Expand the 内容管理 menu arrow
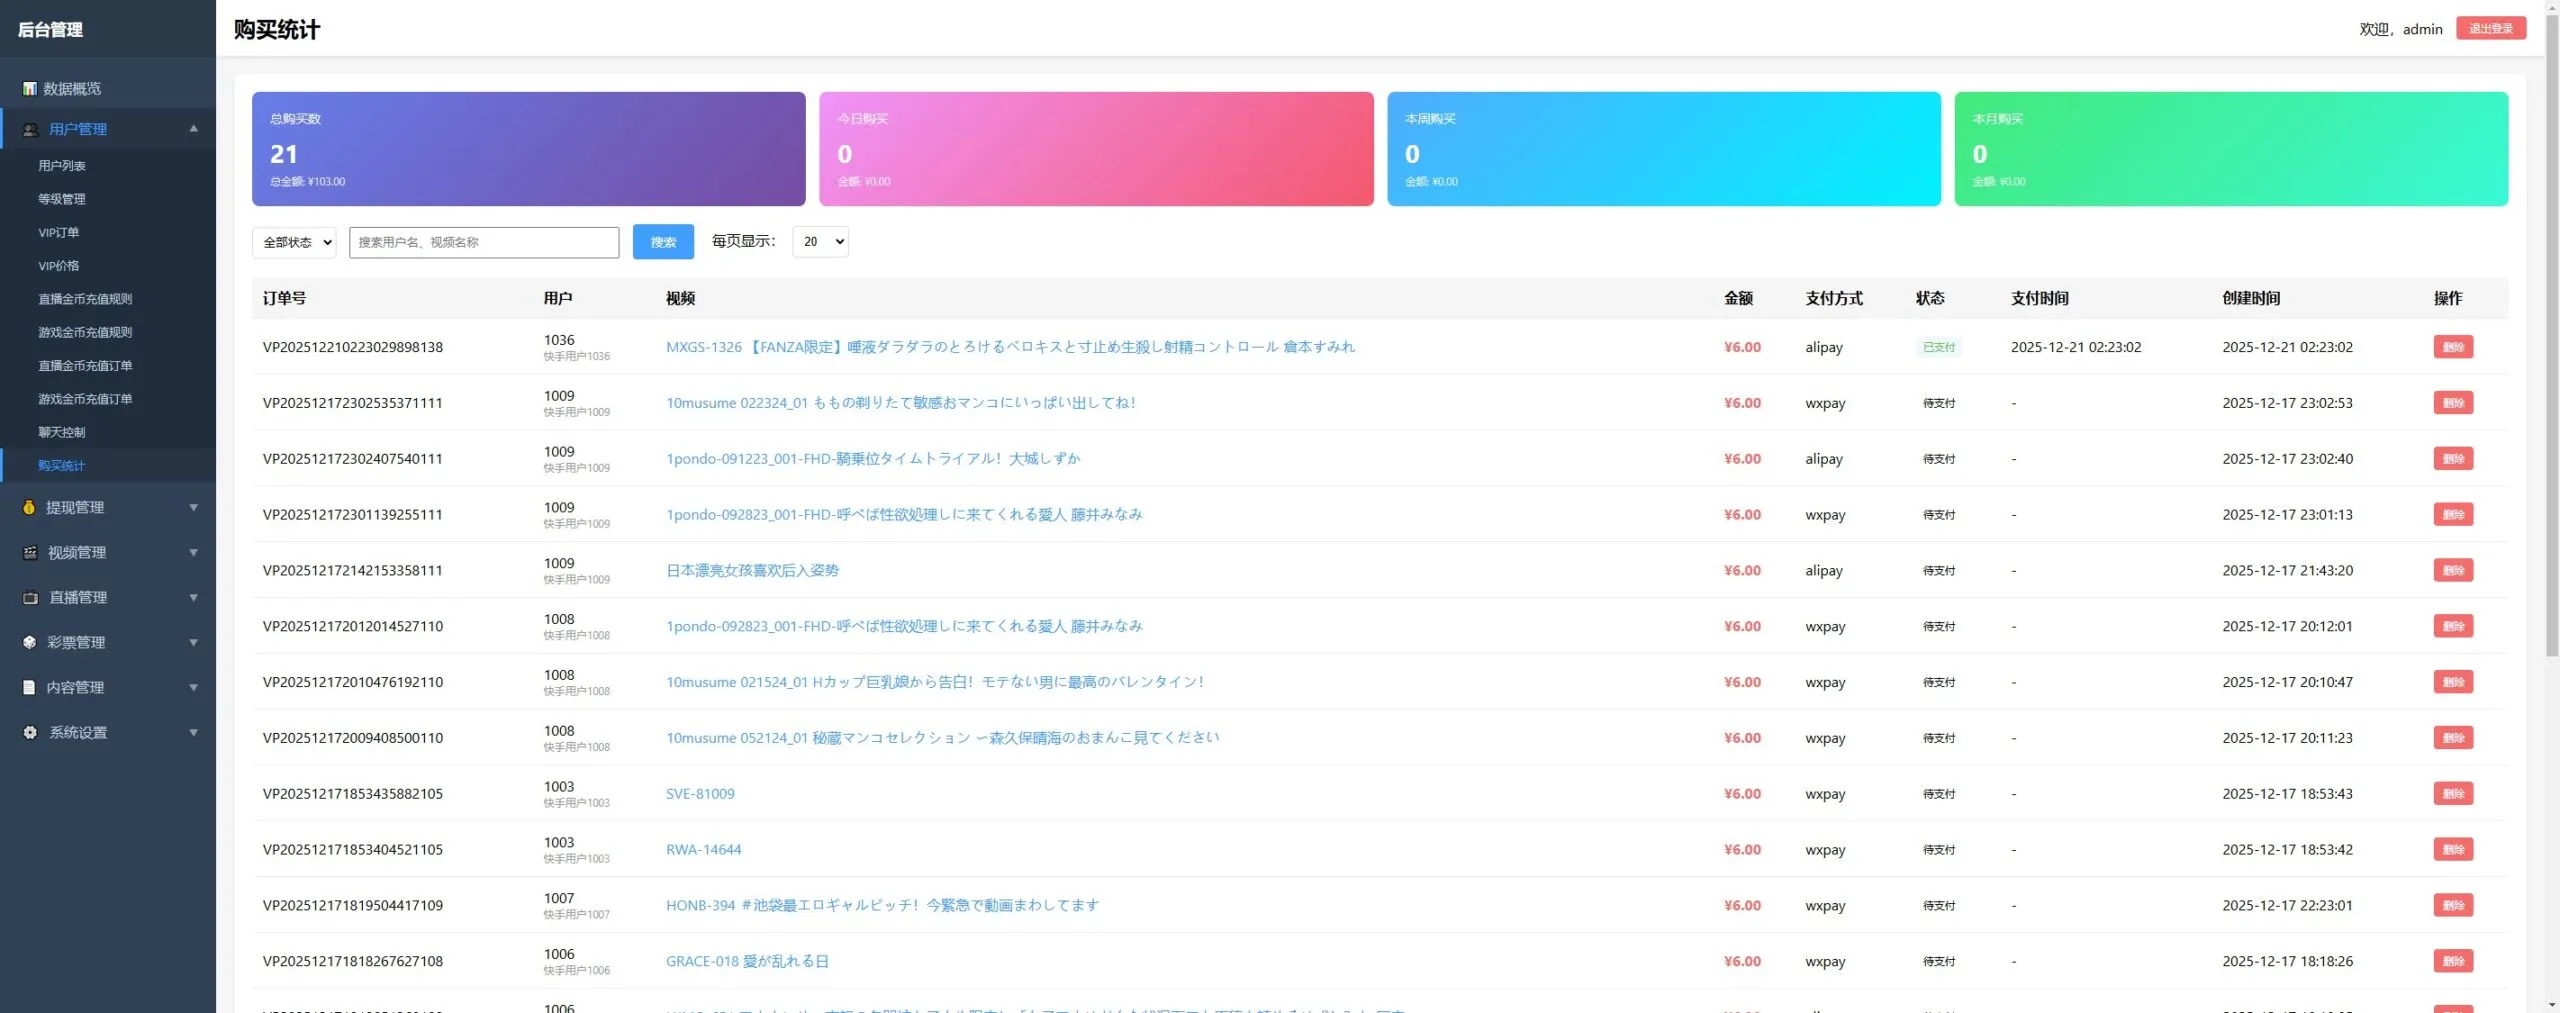 [194, 687]
